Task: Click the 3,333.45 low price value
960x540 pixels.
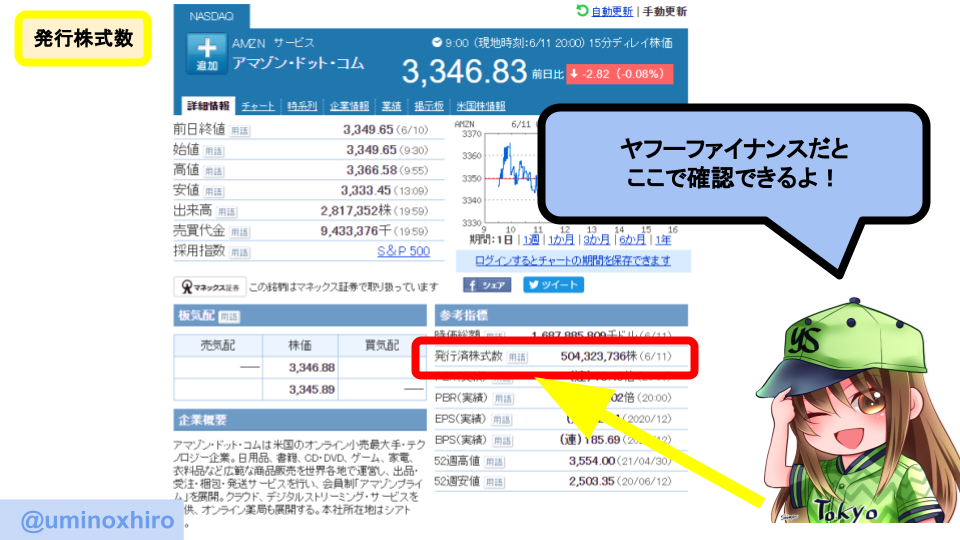Action: 366,190
